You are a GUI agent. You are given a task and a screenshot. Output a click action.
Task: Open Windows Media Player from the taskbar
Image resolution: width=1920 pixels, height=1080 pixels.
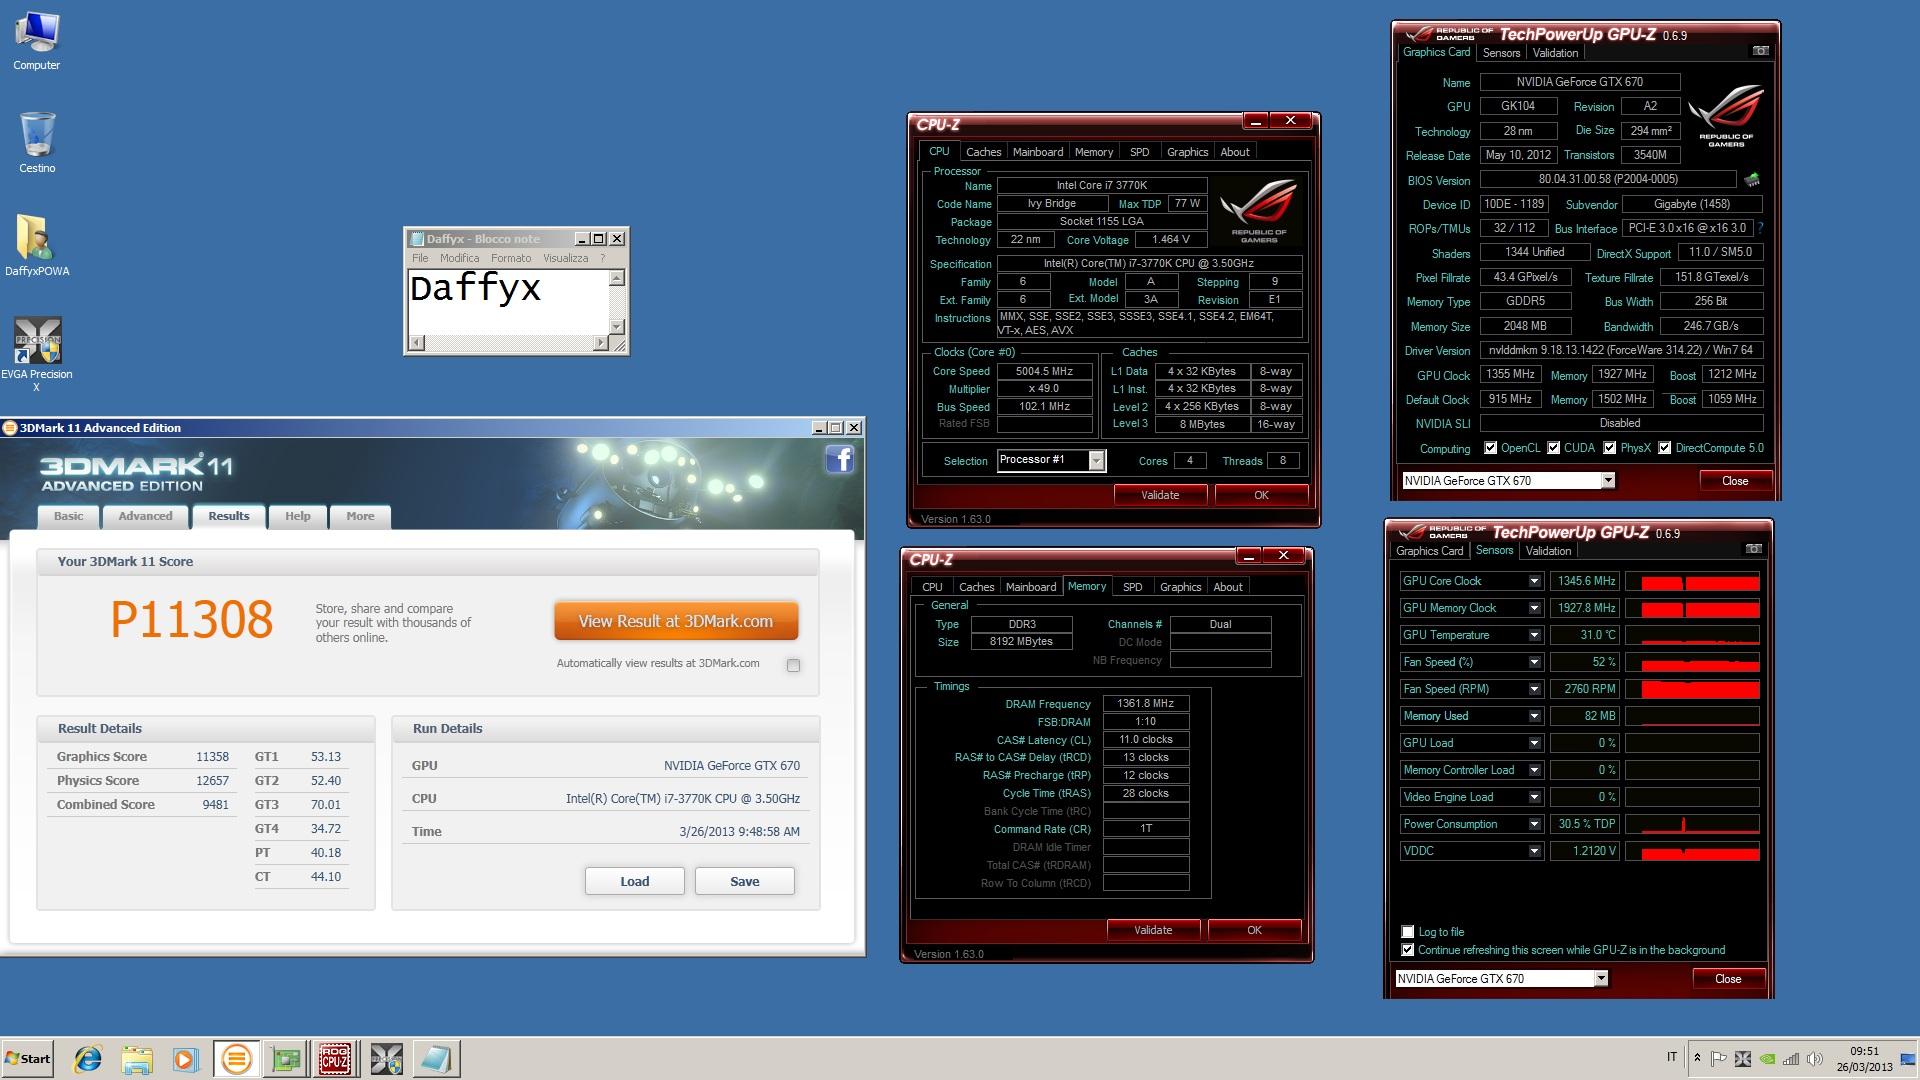point(186,1059)
